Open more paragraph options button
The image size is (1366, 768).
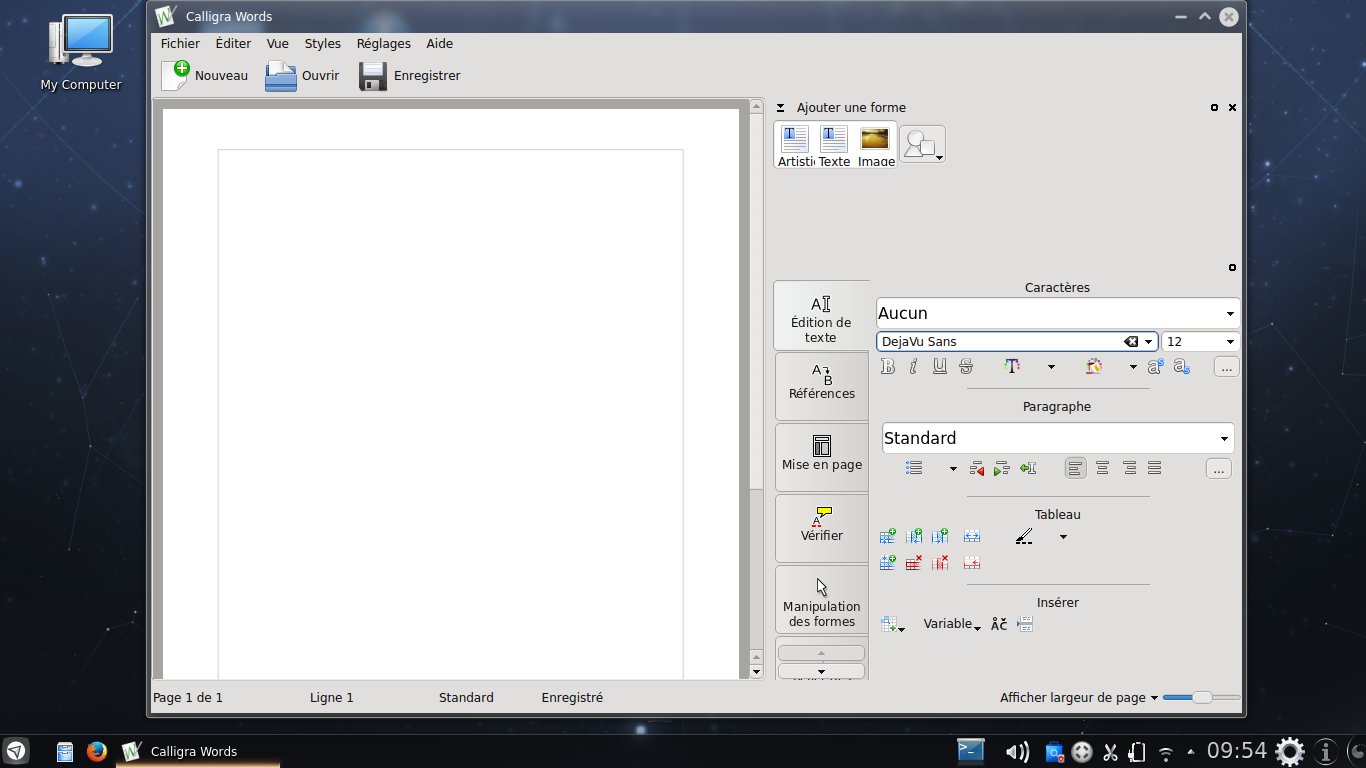pos(1218,468)
